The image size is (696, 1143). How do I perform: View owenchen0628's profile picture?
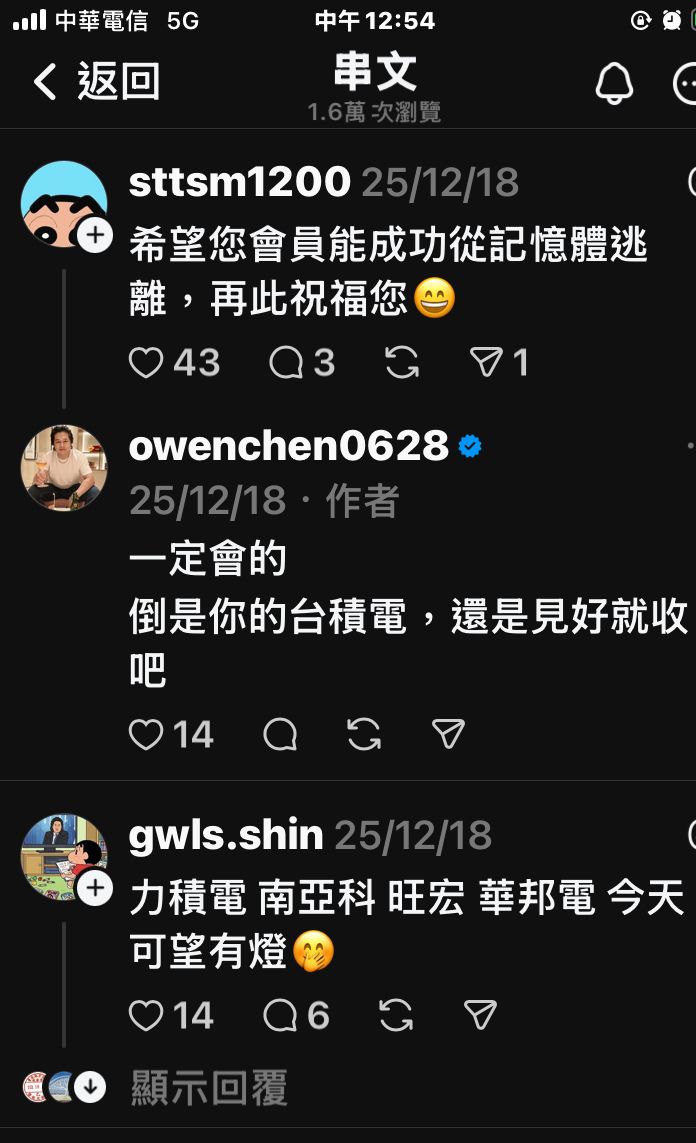[64, 468]
